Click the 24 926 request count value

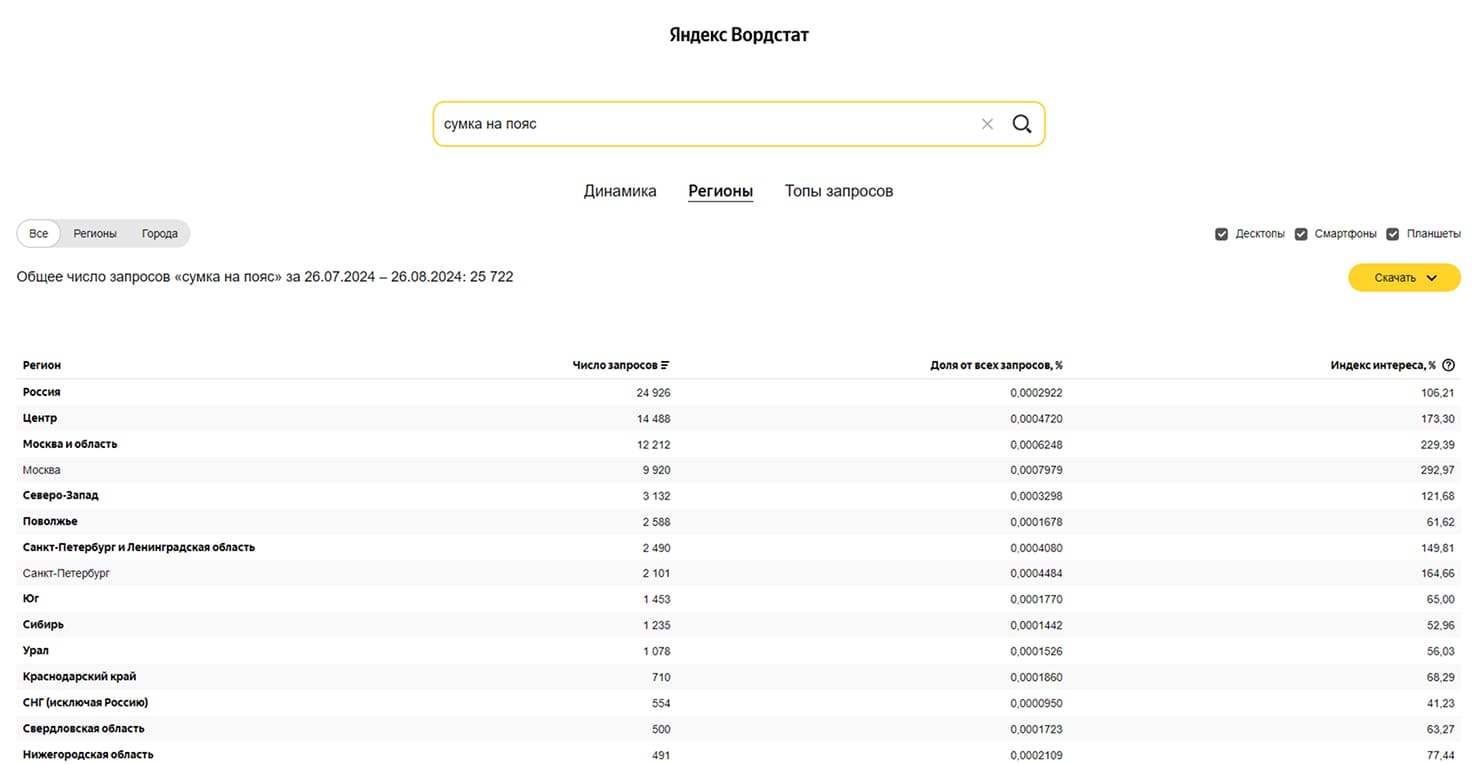point(653,393)
